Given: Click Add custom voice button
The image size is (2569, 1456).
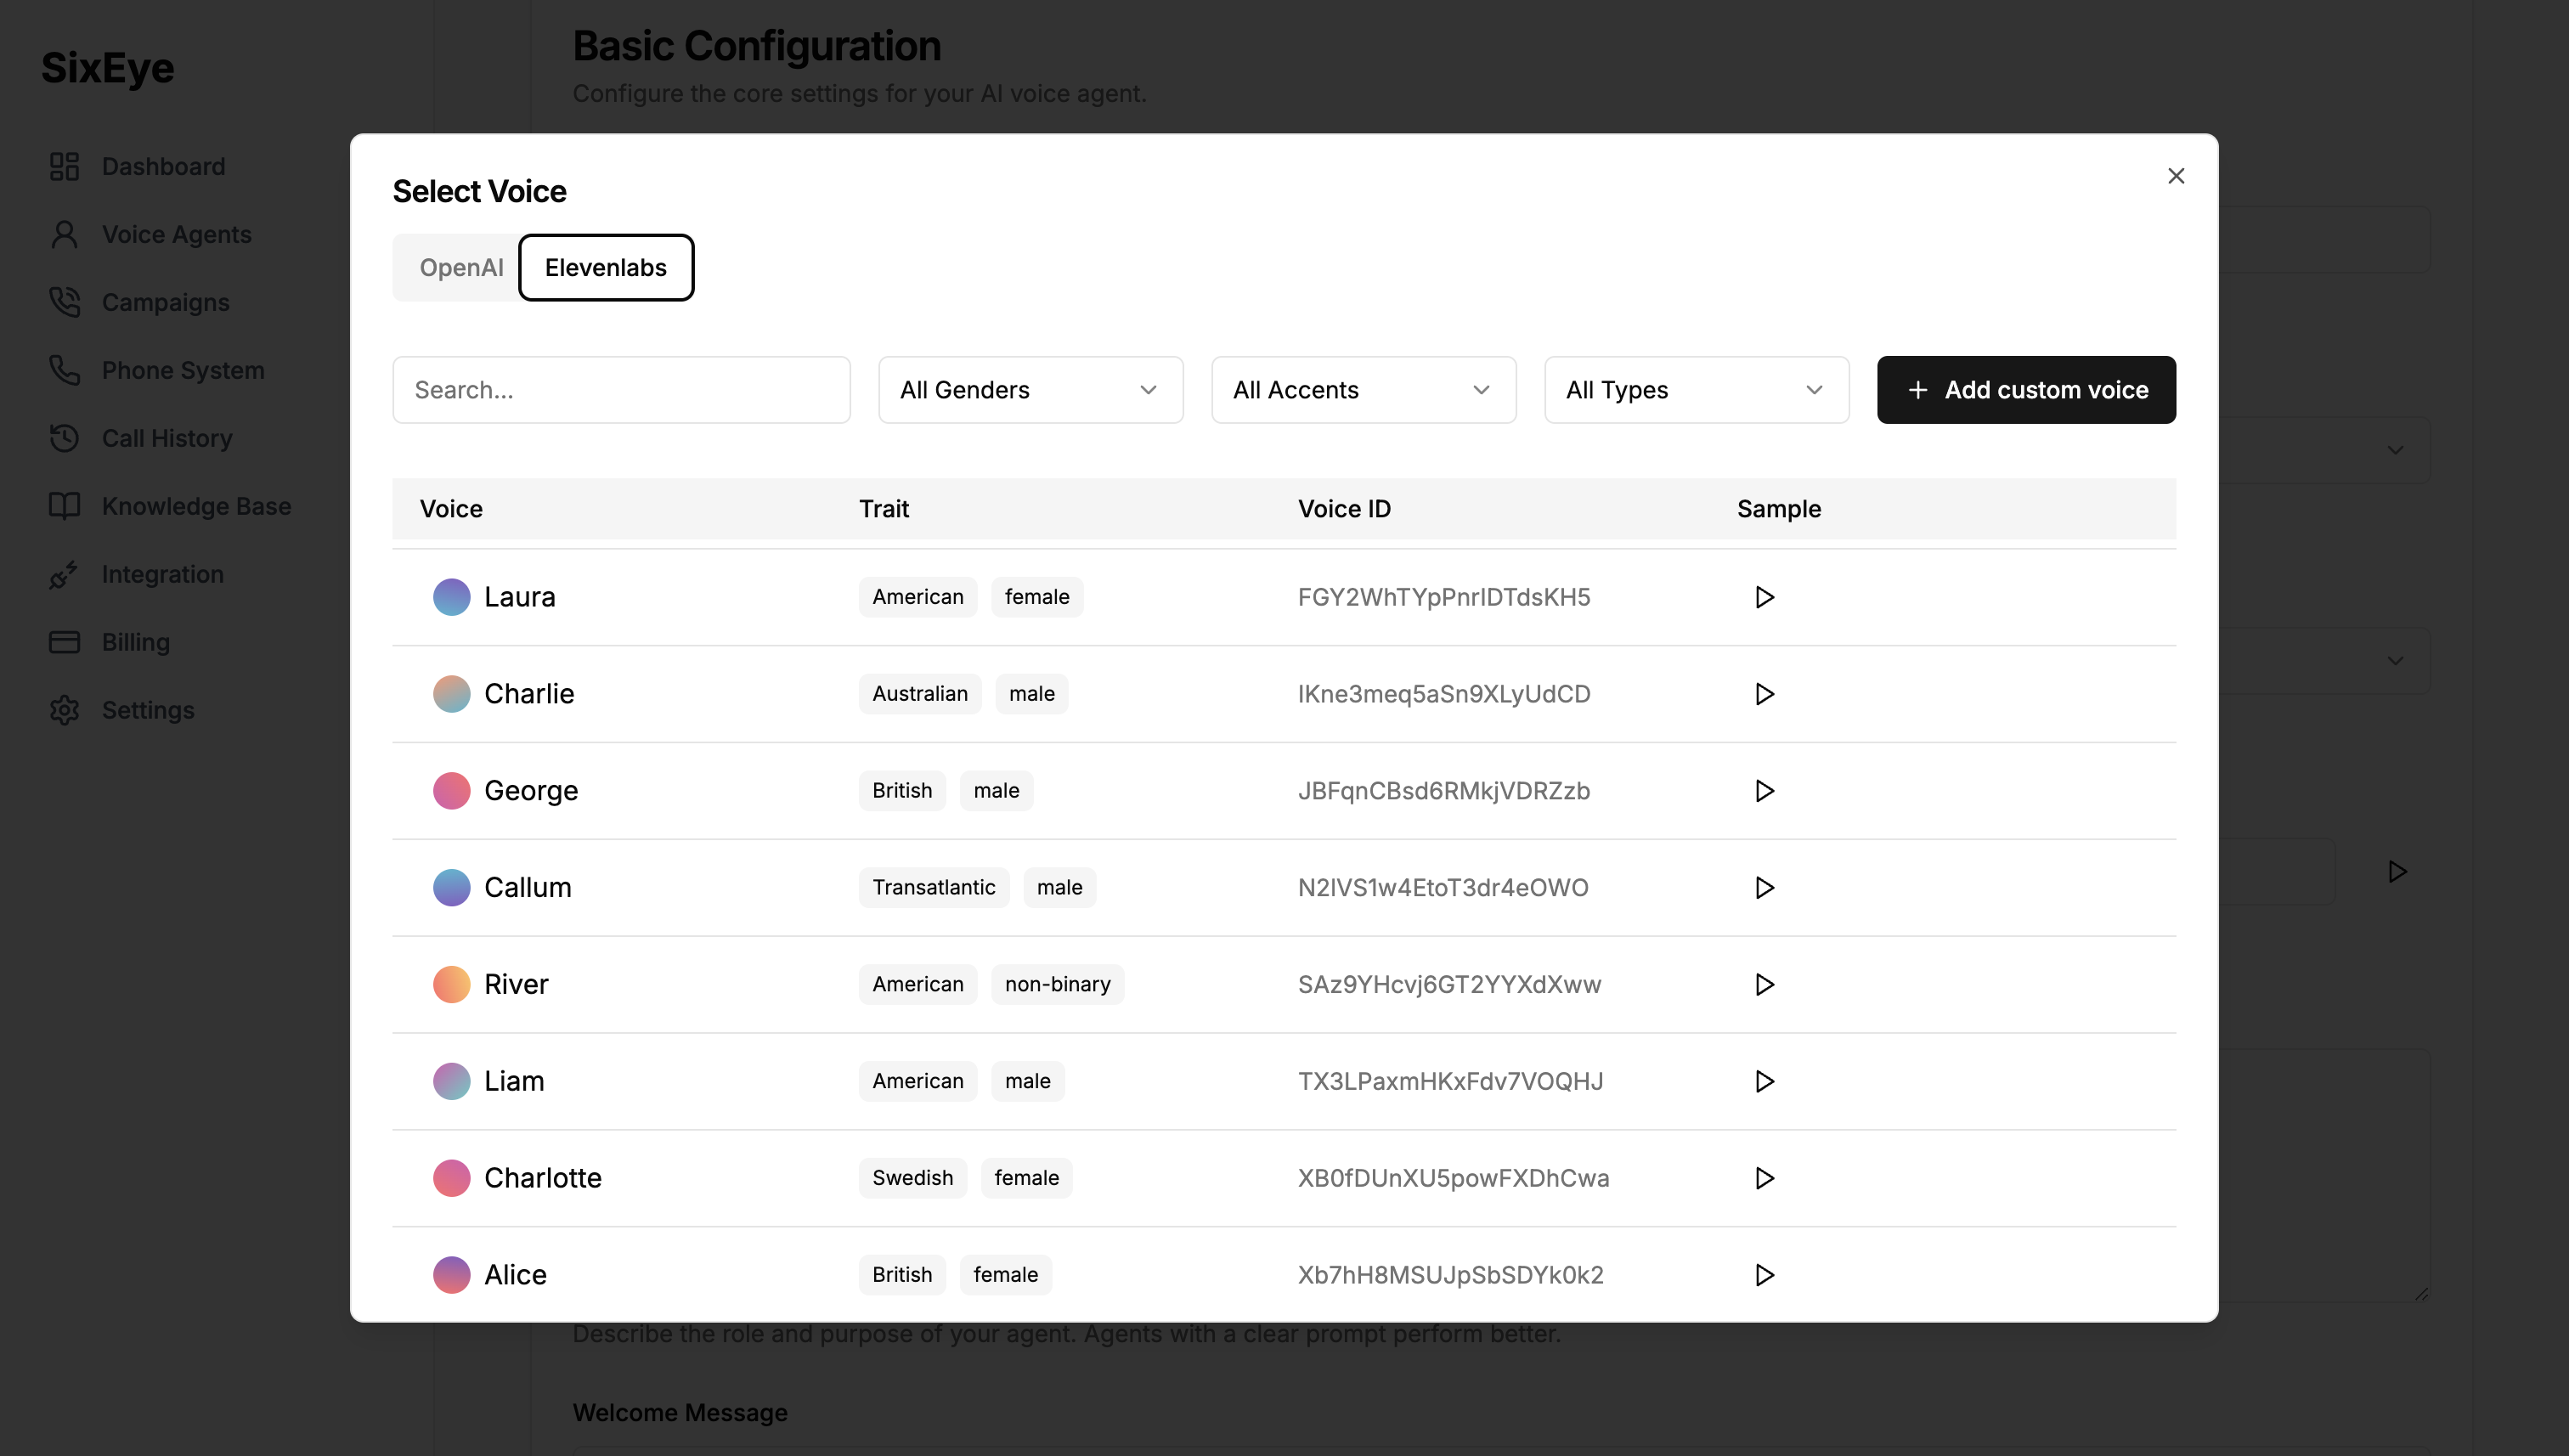Looking at the screenshot, I should pos(2025,390).
